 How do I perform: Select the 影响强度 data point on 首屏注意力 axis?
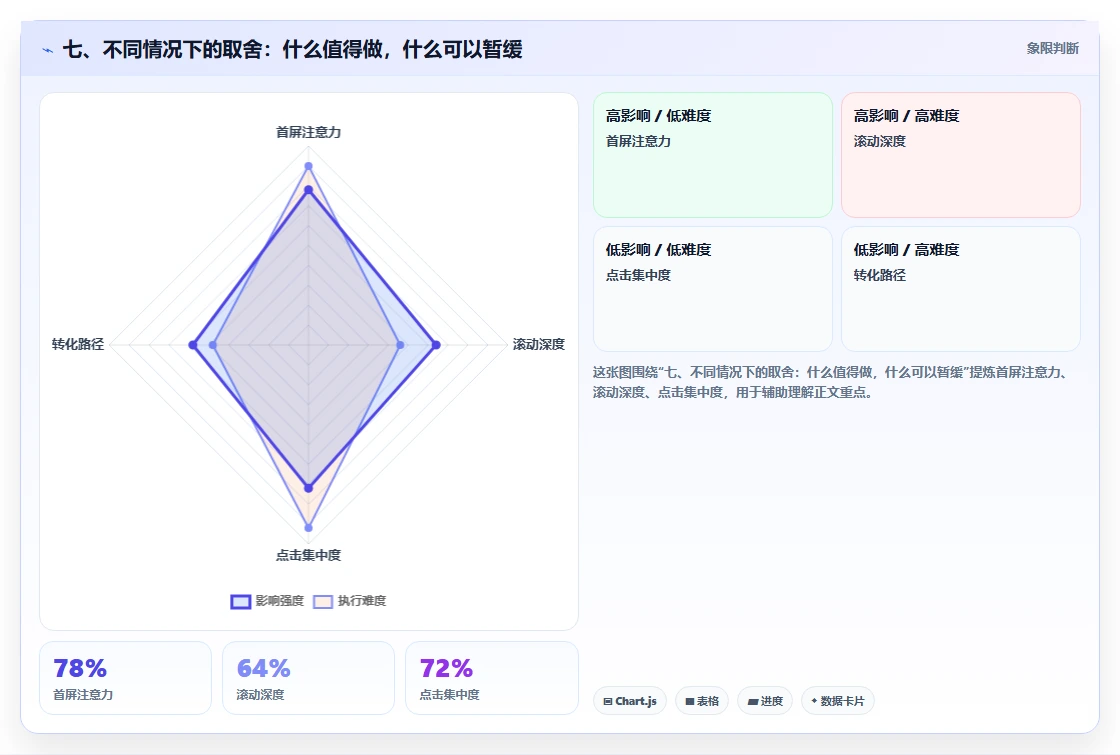pyautogui.click(x=309, y=190)
